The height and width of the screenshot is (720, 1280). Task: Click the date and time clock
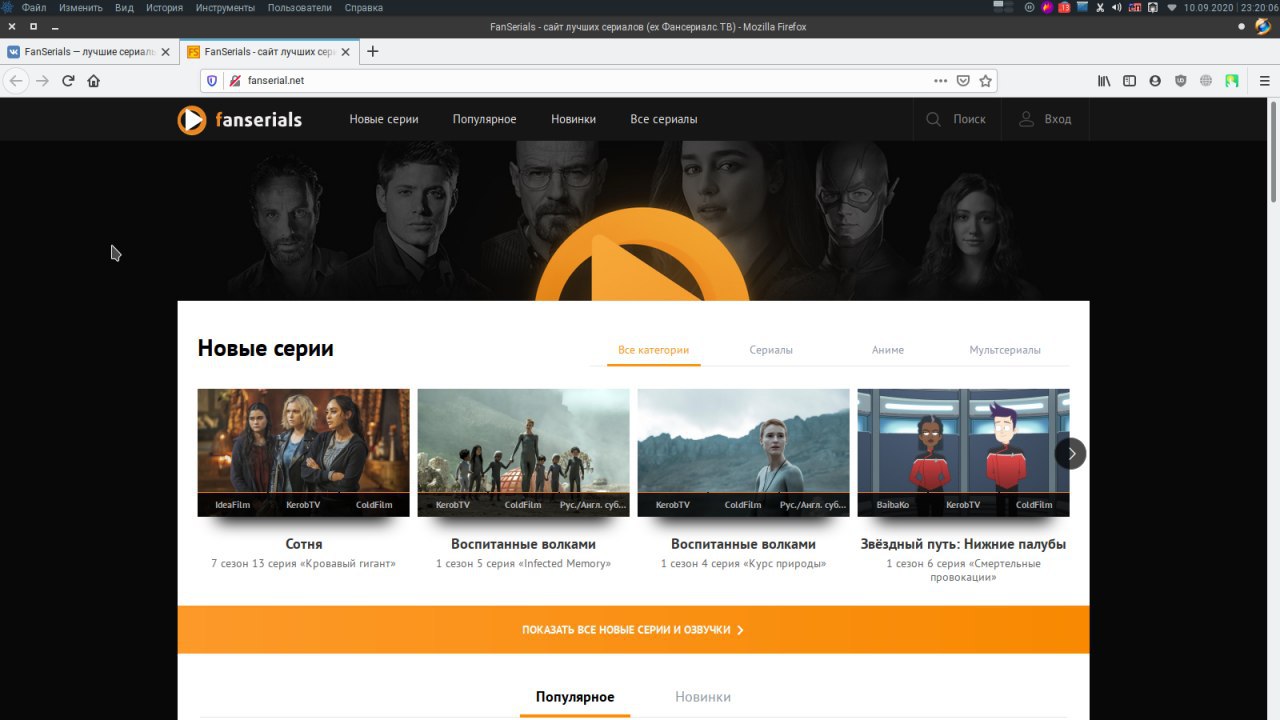point(1231,7)
